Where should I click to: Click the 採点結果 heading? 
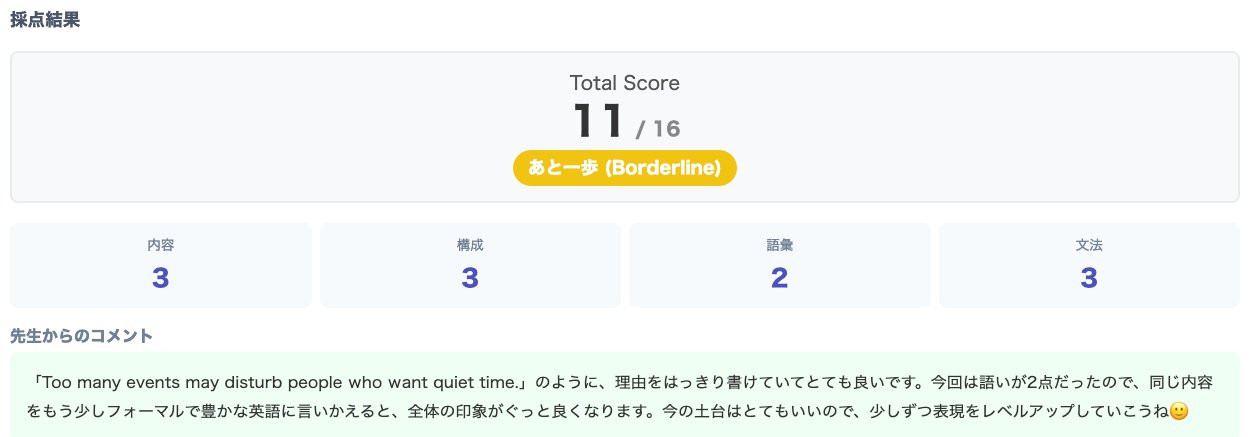coord(45,21)
